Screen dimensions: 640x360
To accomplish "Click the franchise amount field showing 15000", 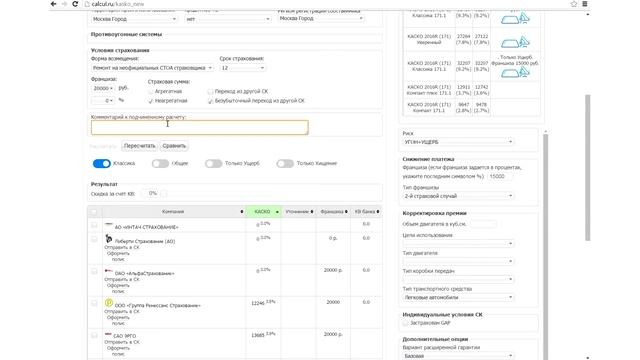I will tap(500, 176).
